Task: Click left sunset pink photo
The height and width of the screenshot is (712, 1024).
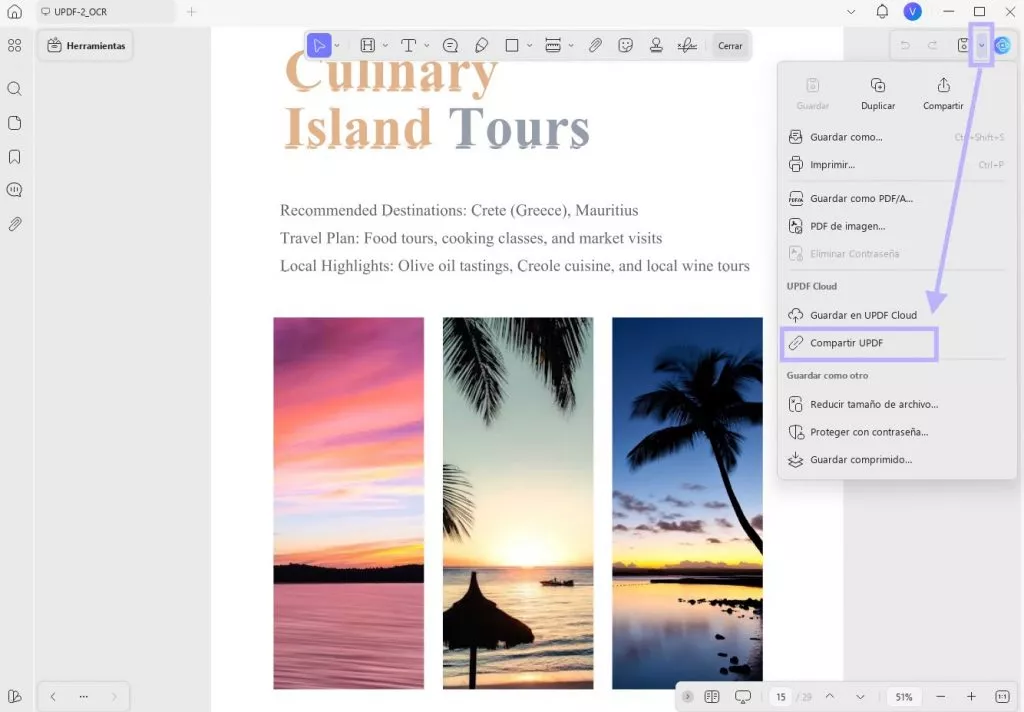Action: (349, 503)
